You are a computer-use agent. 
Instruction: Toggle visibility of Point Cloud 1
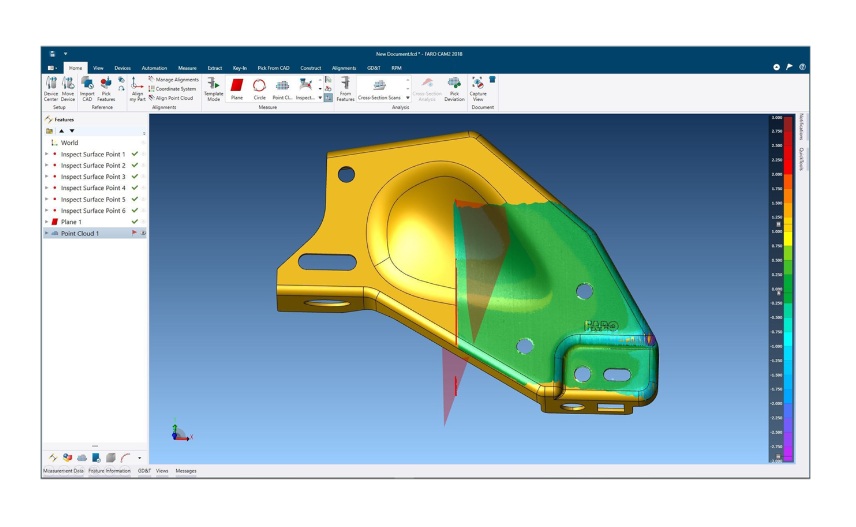144,233
